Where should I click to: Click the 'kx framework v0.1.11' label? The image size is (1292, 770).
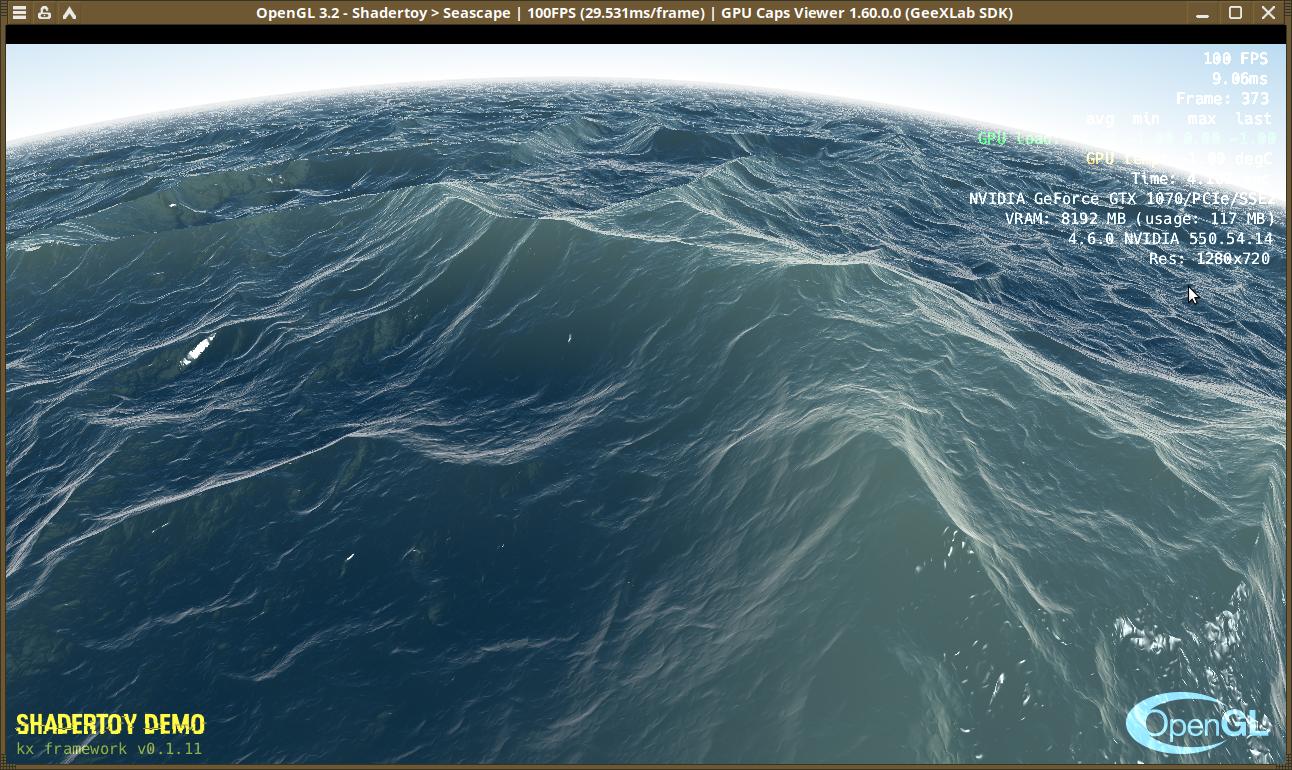[x=109, y=749]
